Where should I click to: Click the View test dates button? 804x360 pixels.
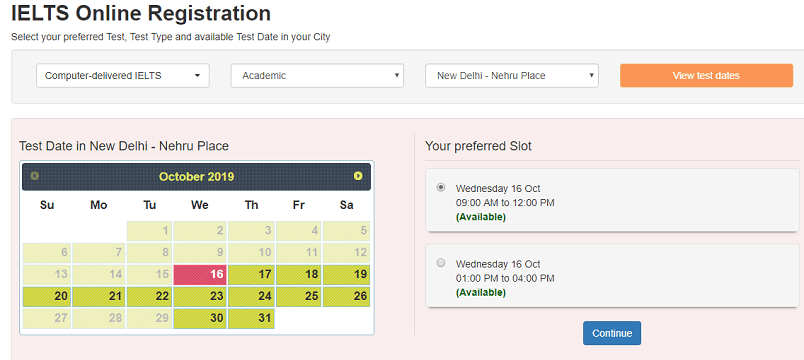point(706,75)
